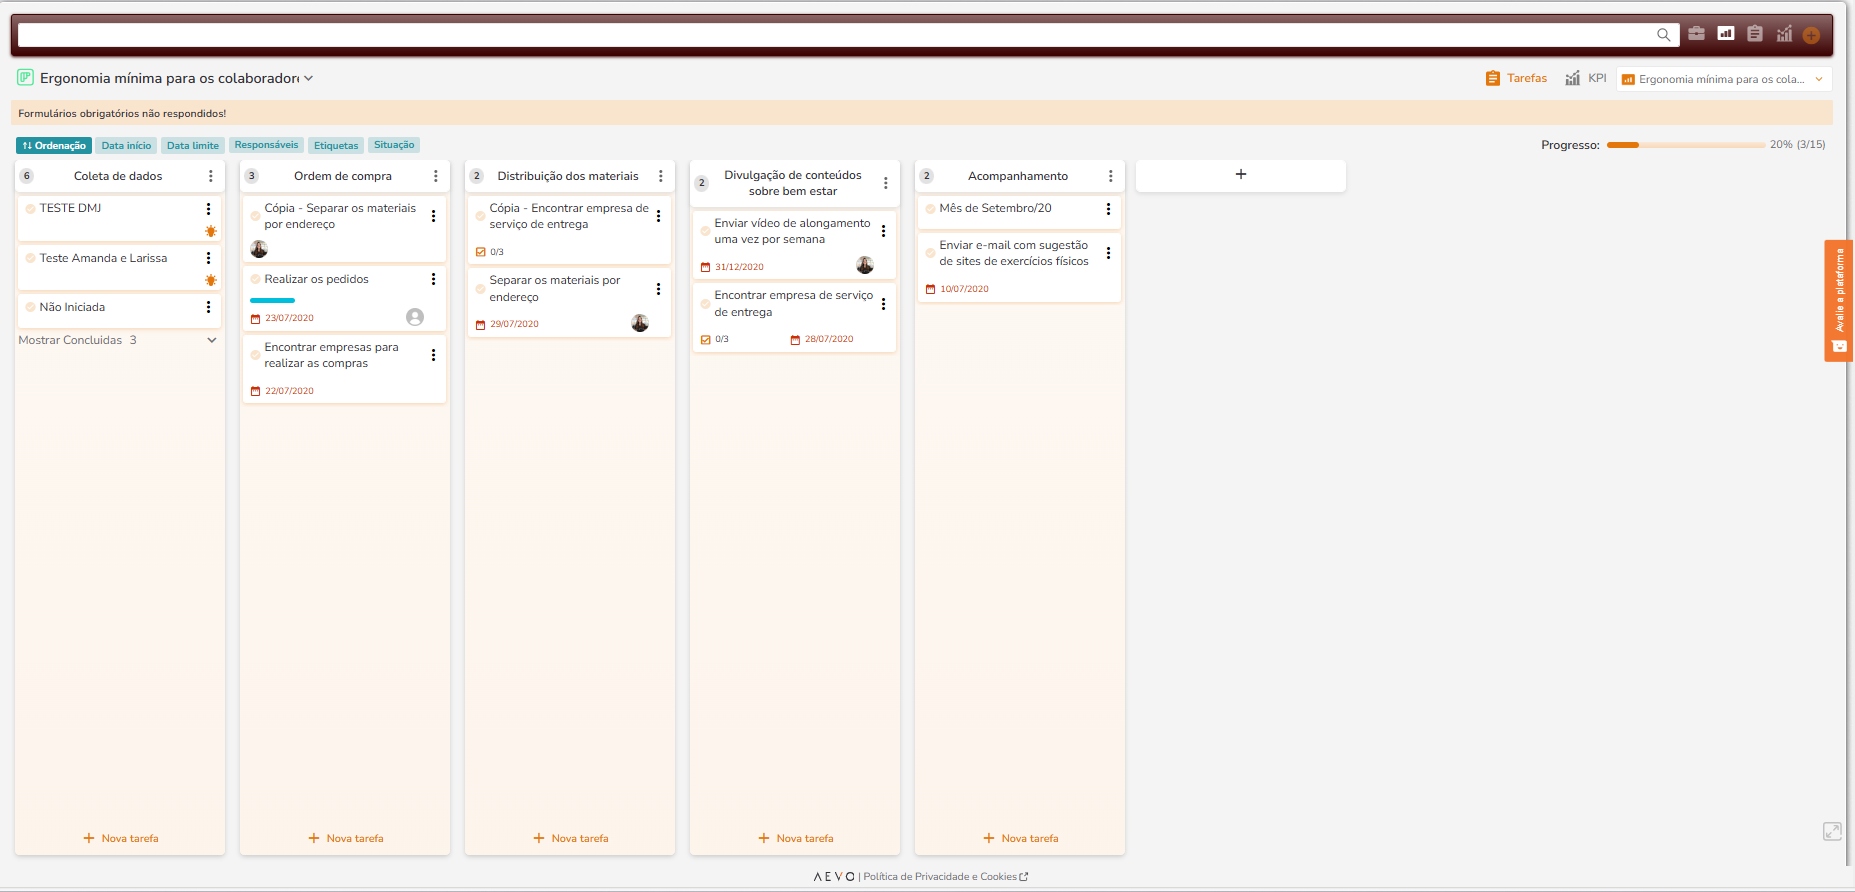Open options for Encontrar empresas para realizar compras

[x=433, y=355]
